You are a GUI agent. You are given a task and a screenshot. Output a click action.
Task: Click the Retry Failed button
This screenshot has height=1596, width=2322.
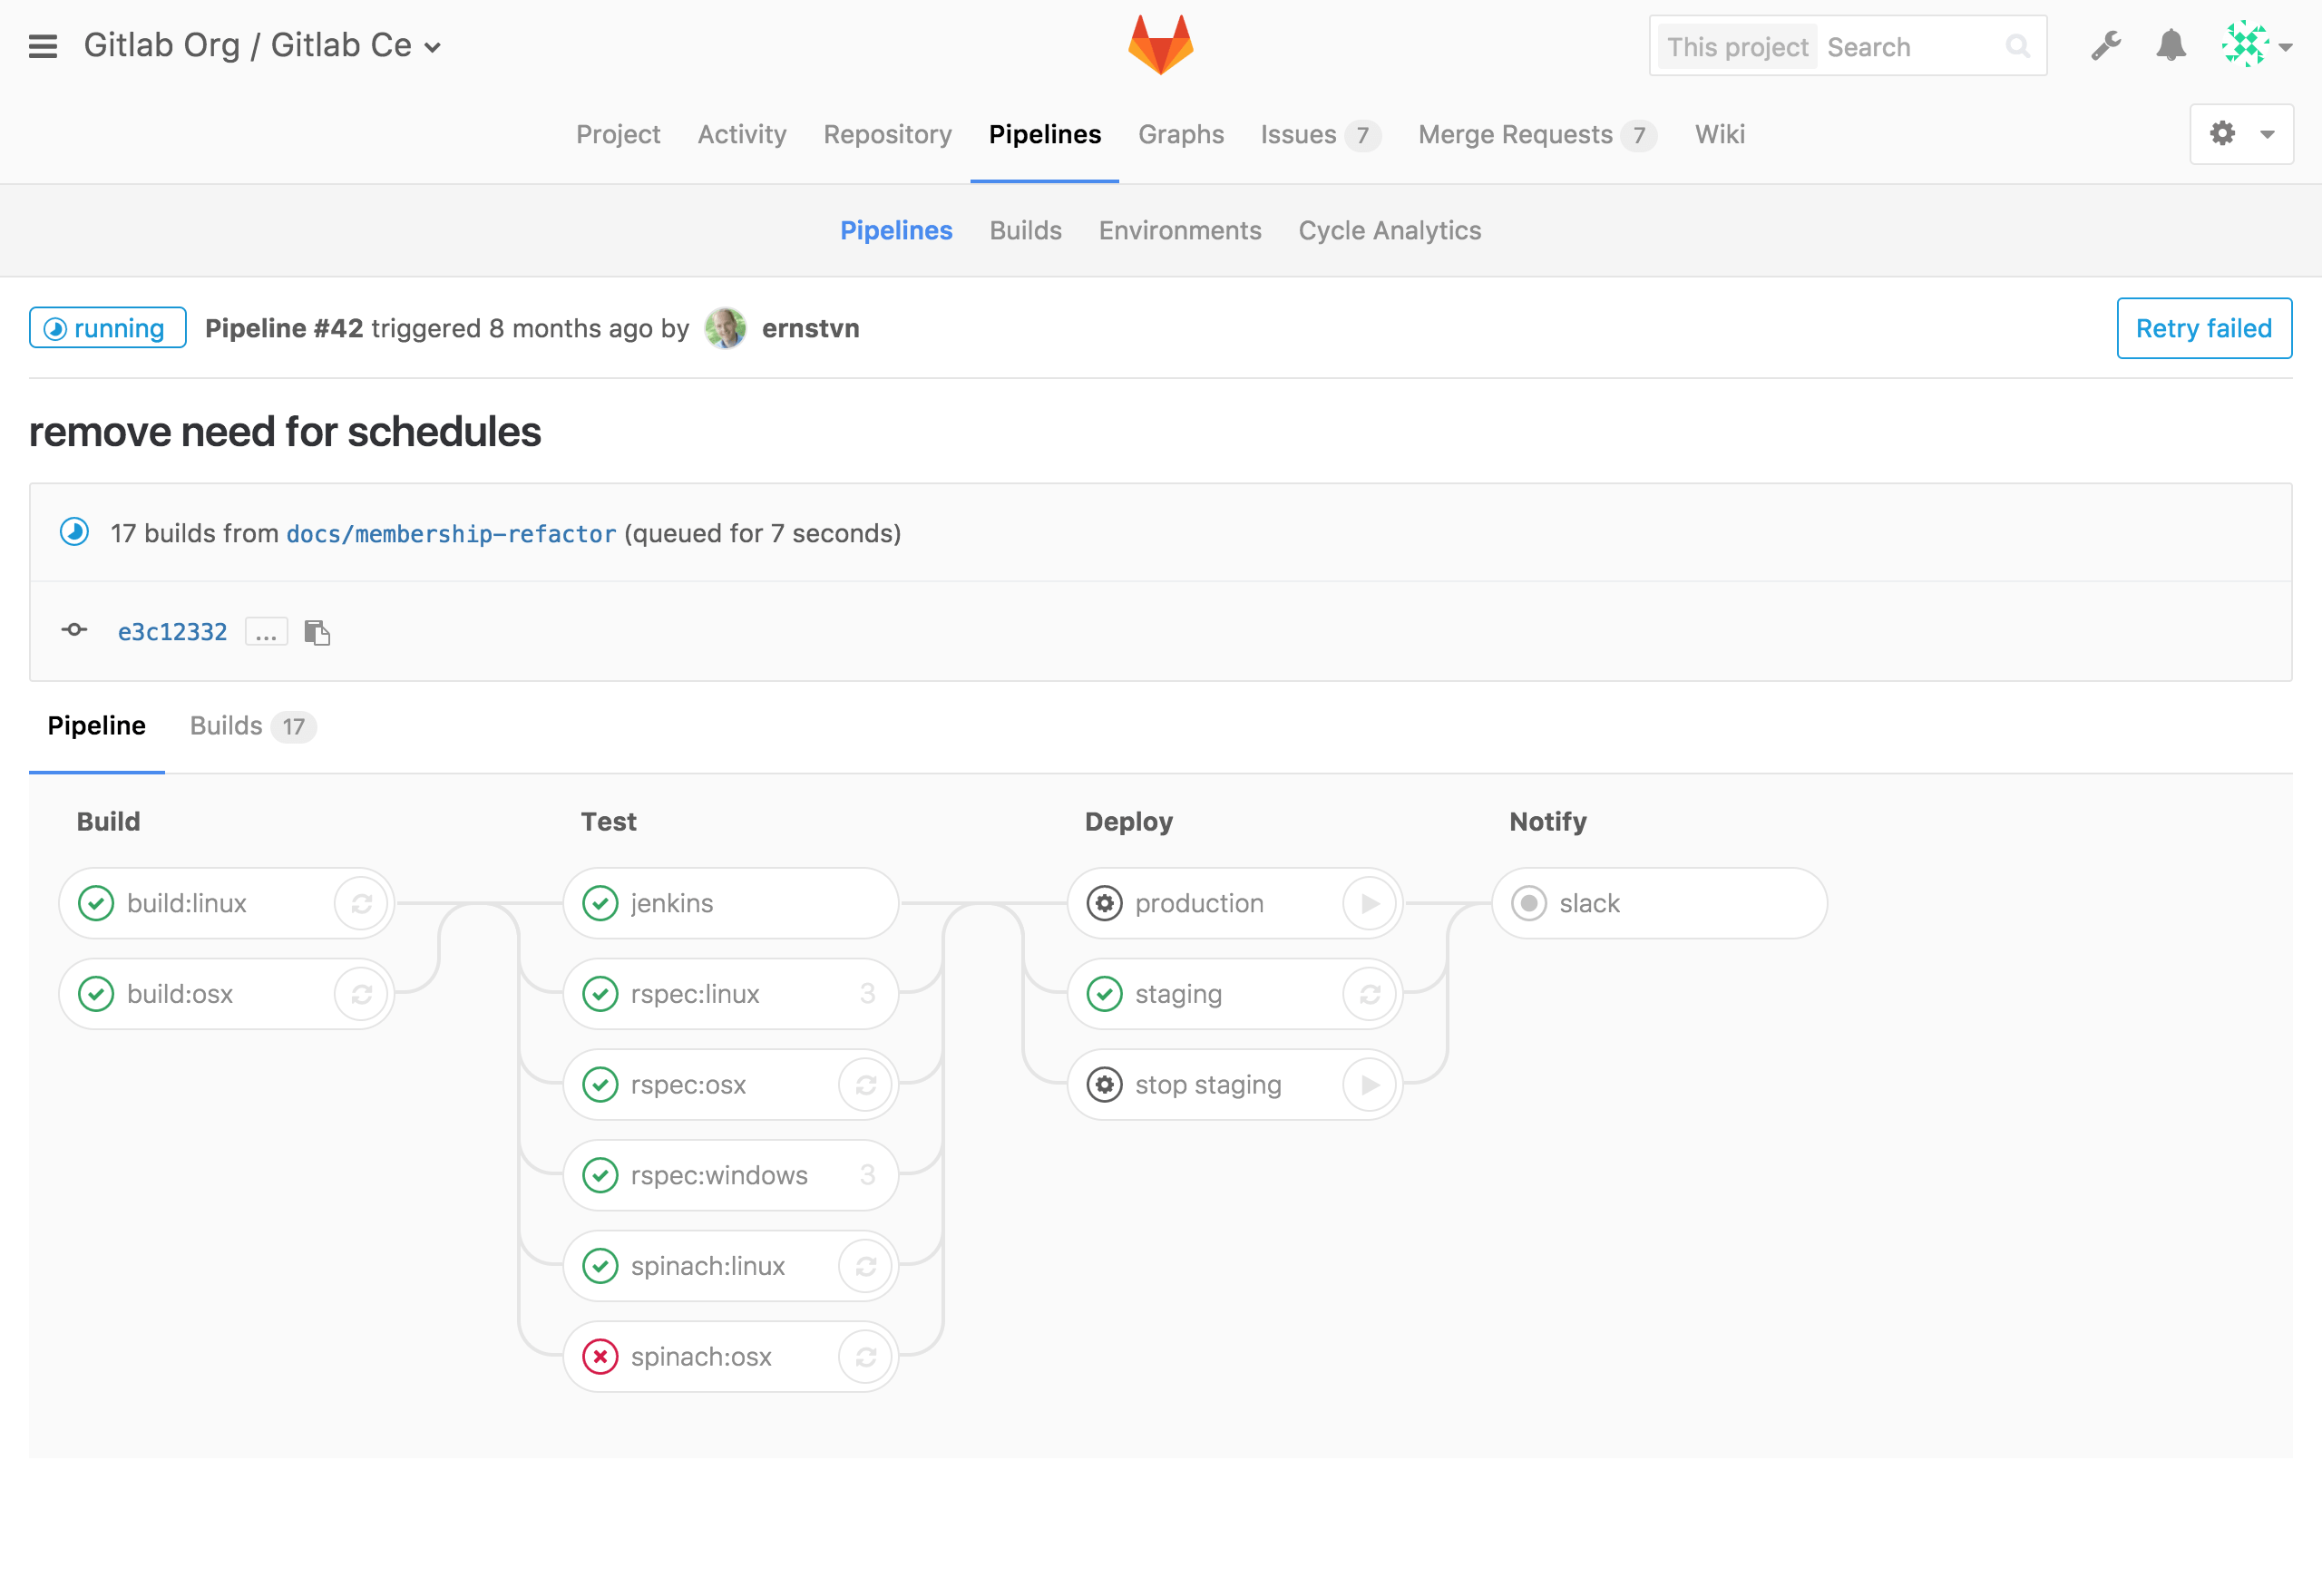2204,328
